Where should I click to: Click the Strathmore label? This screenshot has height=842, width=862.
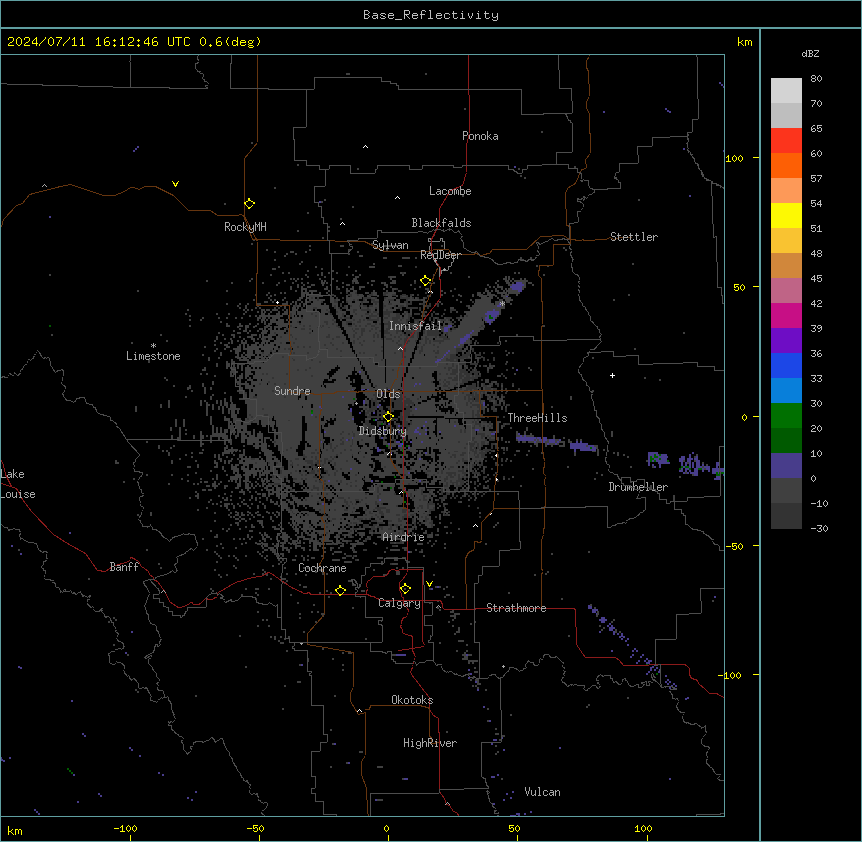516,608
